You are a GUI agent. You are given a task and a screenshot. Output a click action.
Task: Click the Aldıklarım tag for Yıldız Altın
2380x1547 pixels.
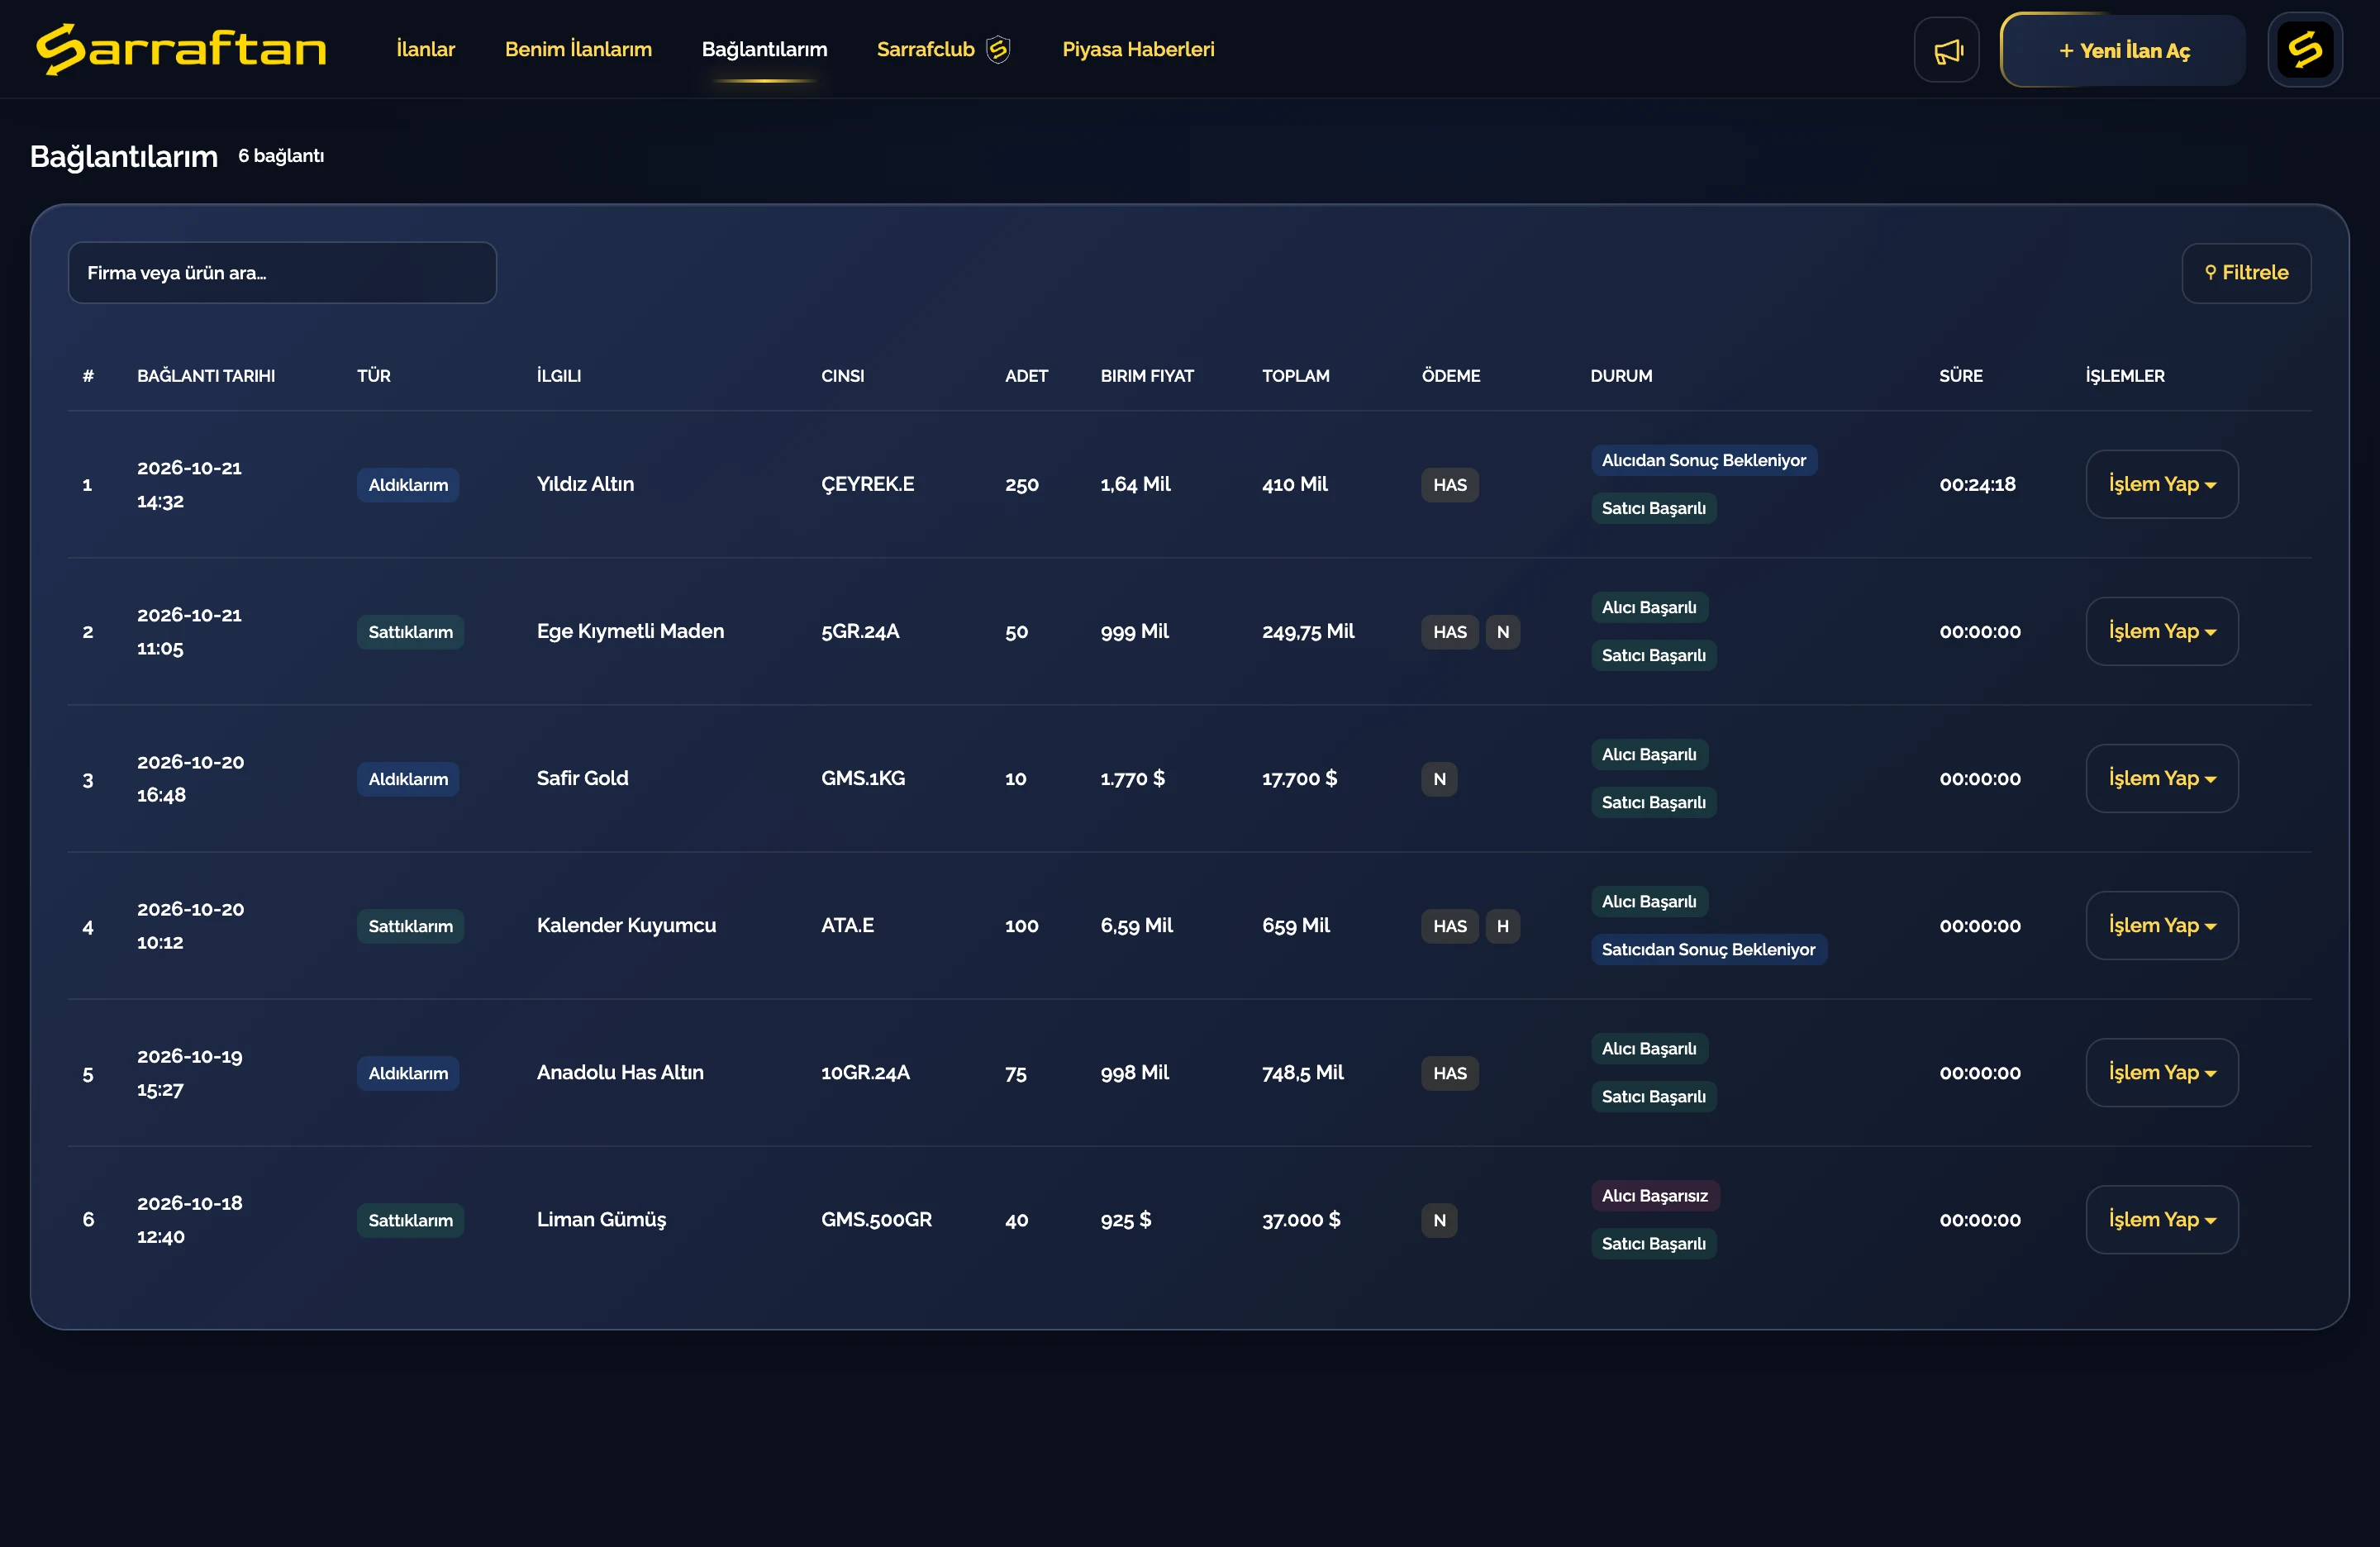tap(408, 485)
